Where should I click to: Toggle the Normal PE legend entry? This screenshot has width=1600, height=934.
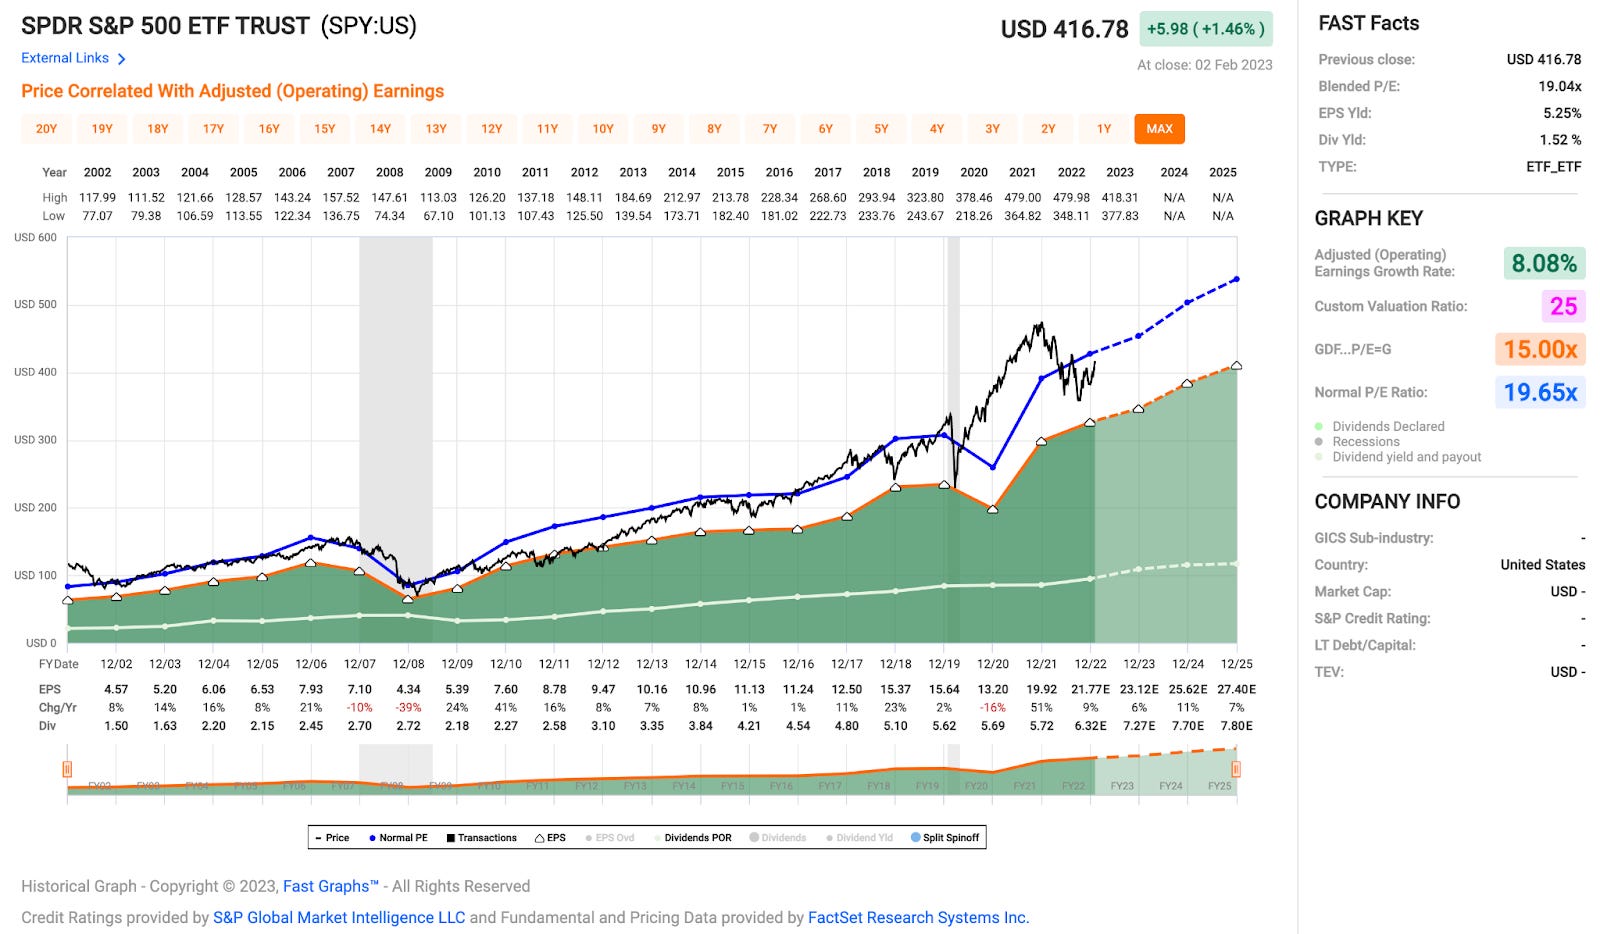[x=398, y=838]
